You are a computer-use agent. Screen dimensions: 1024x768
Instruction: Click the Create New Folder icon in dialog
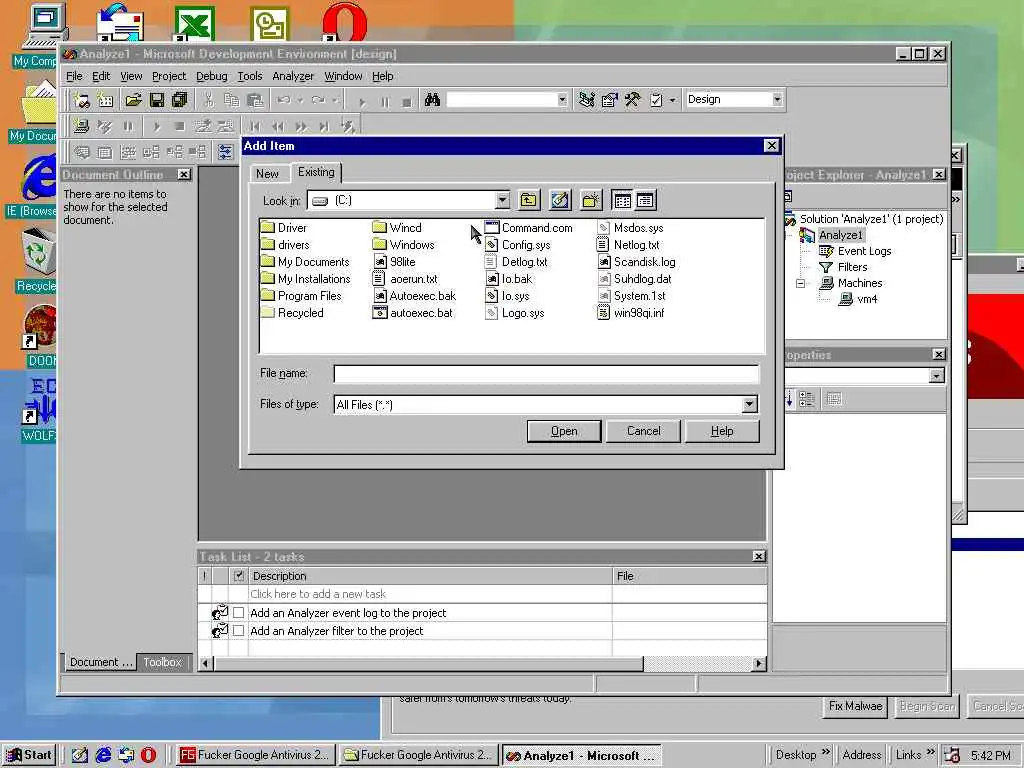590,200
